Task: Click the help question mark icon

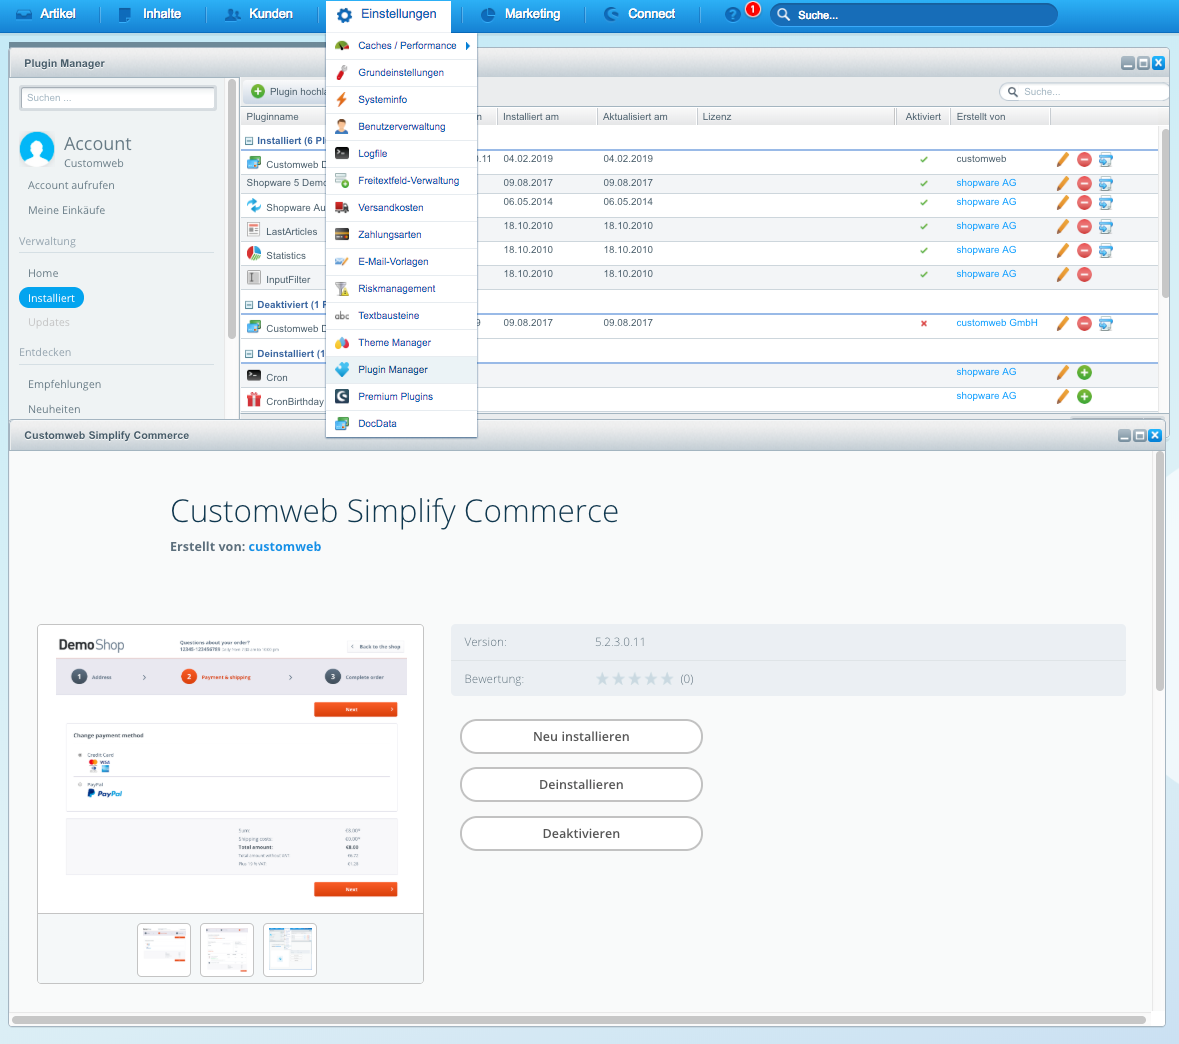Action: click(x=732, y=14)
